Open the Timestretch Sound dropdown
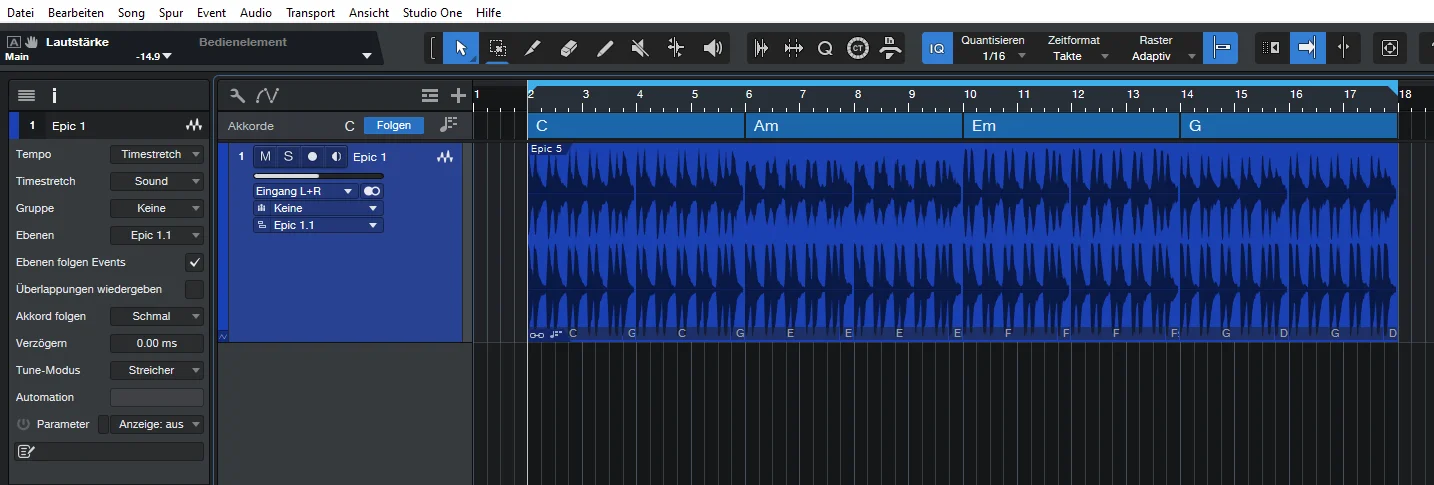This screenshot has height=485, width=1434. [156, 182]
